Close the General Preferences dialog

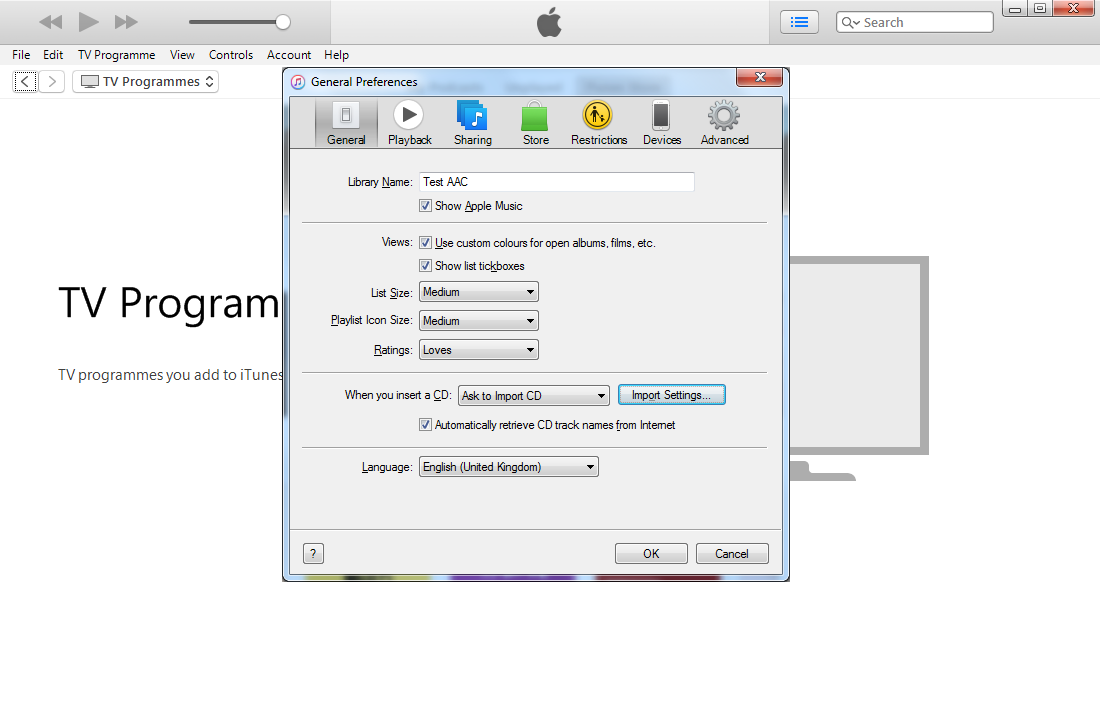[760, 77]
